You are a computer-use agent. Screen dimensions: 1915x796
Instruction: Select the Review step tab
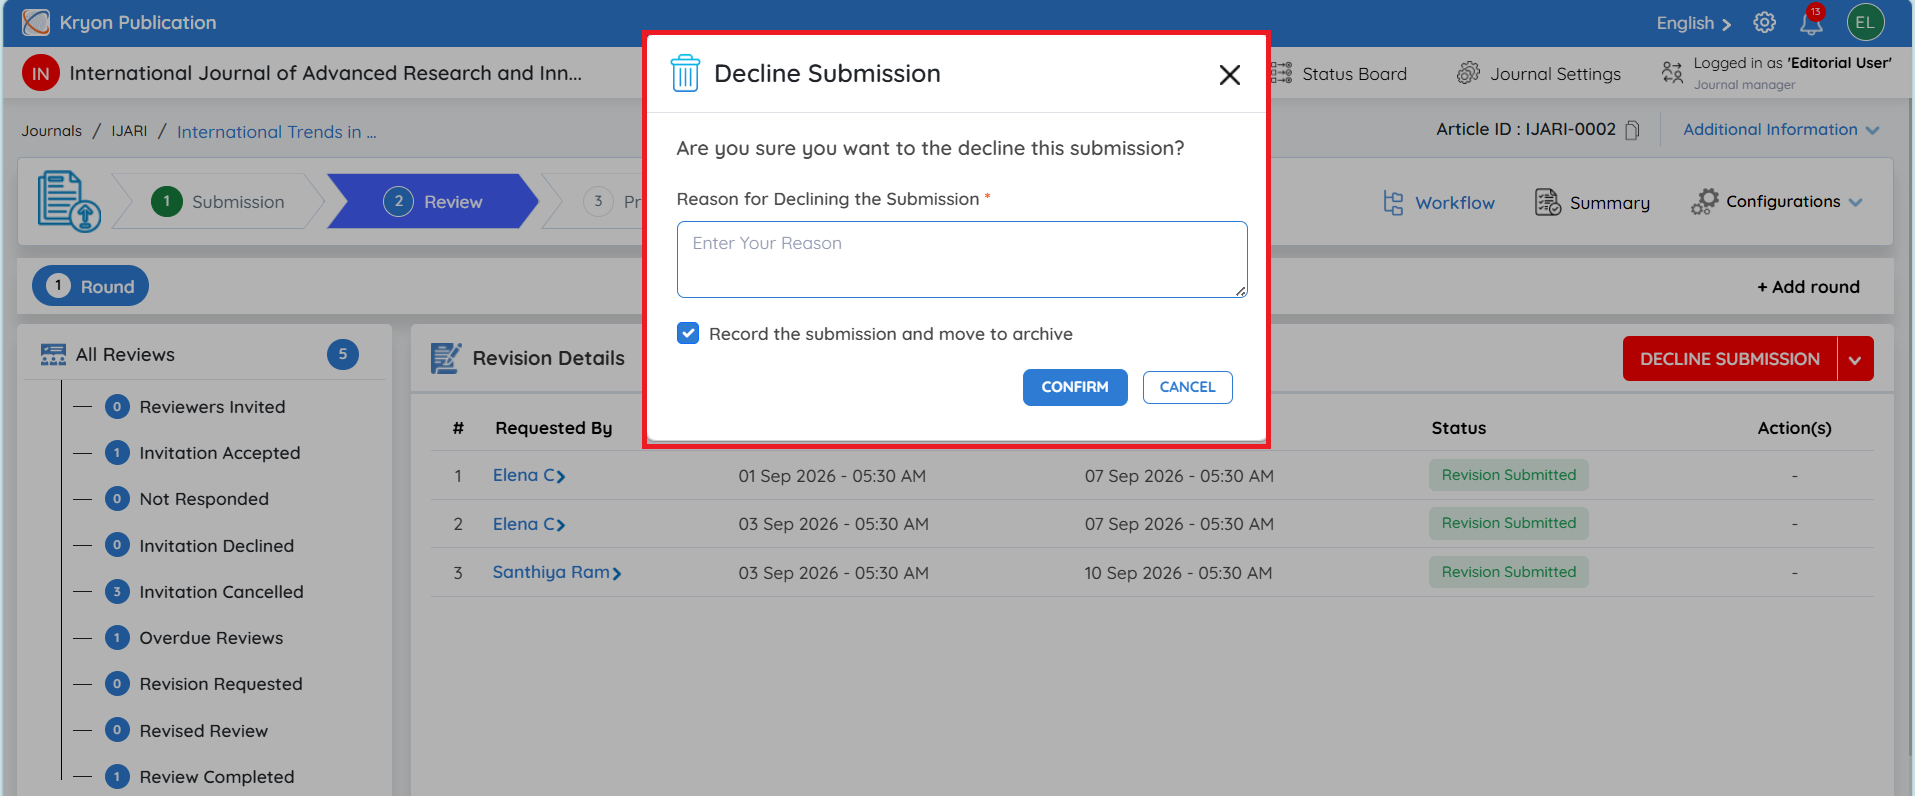433,201
